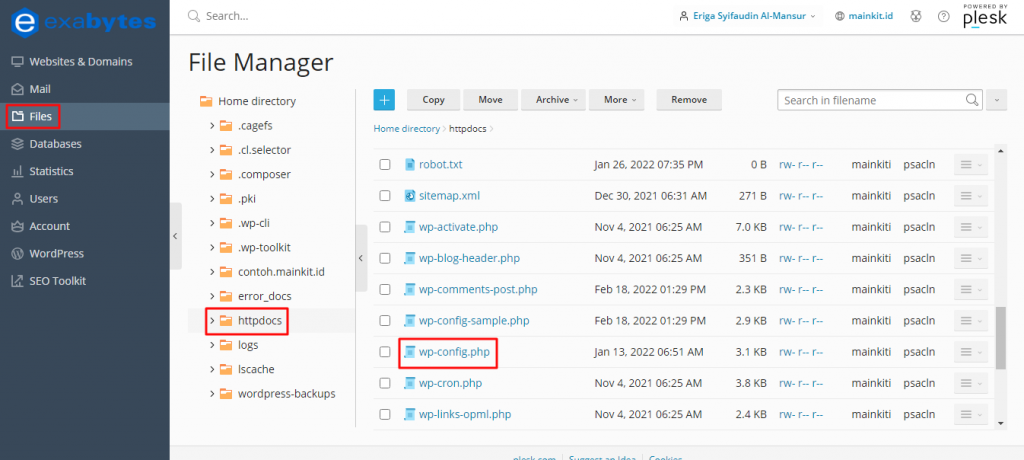
Task: Click the wp-blog-header.php file icon
Action: [x=409, y=258]
